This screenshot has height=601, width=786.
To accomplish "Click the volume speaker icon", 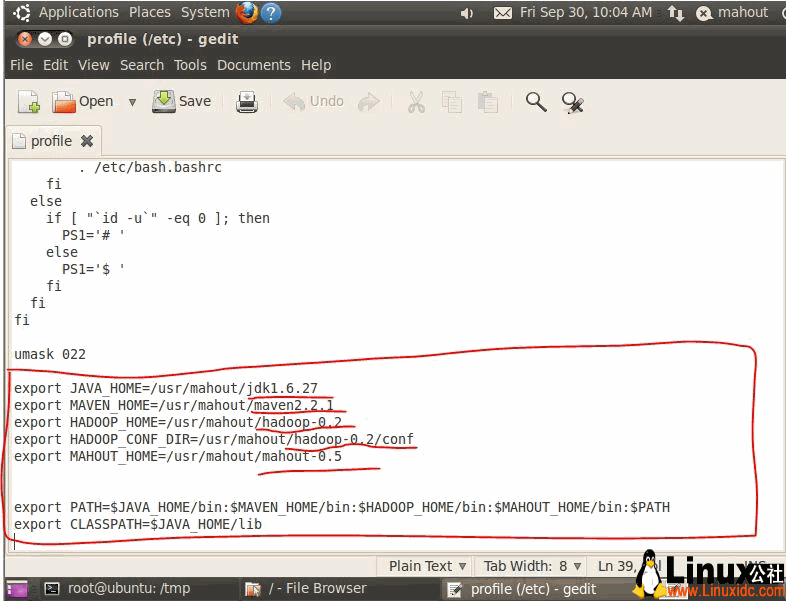I will click(466, 13).
